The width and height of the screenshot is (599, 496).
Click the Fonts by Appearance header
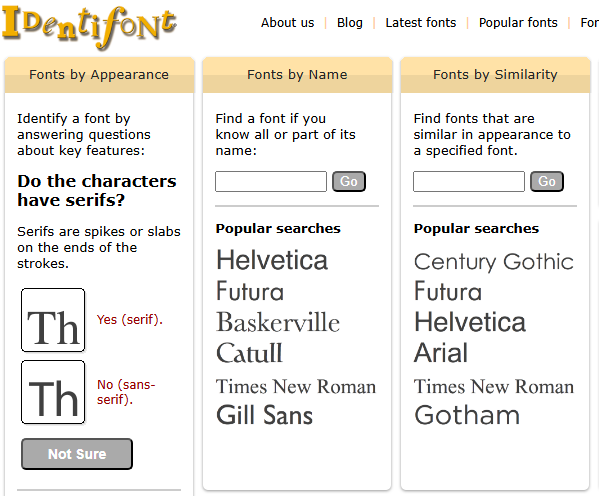tap(99, 75)
